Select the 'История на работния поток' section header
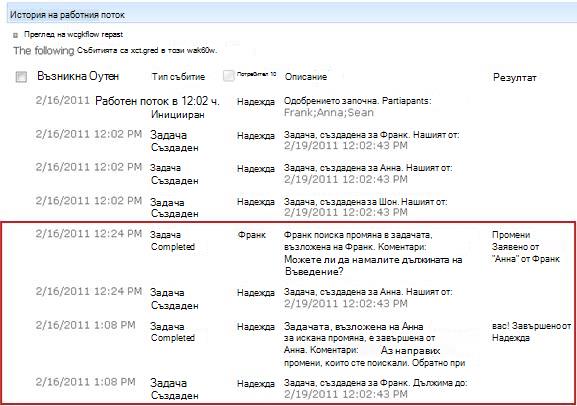Screen dimensions: 577x406 [x=67, y=15]
